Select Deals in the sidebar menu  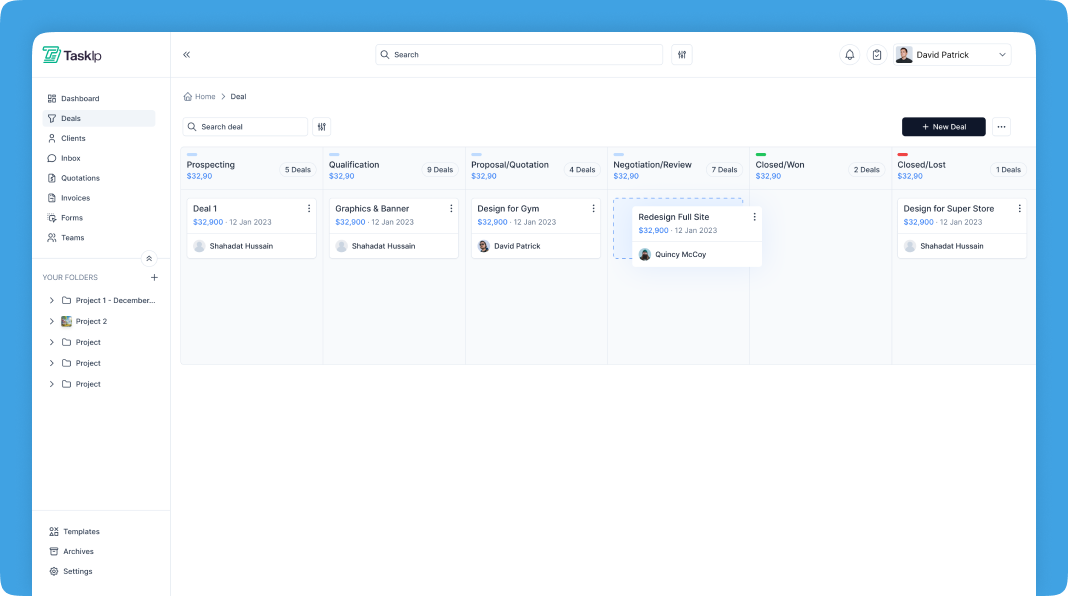click(69, 118)
